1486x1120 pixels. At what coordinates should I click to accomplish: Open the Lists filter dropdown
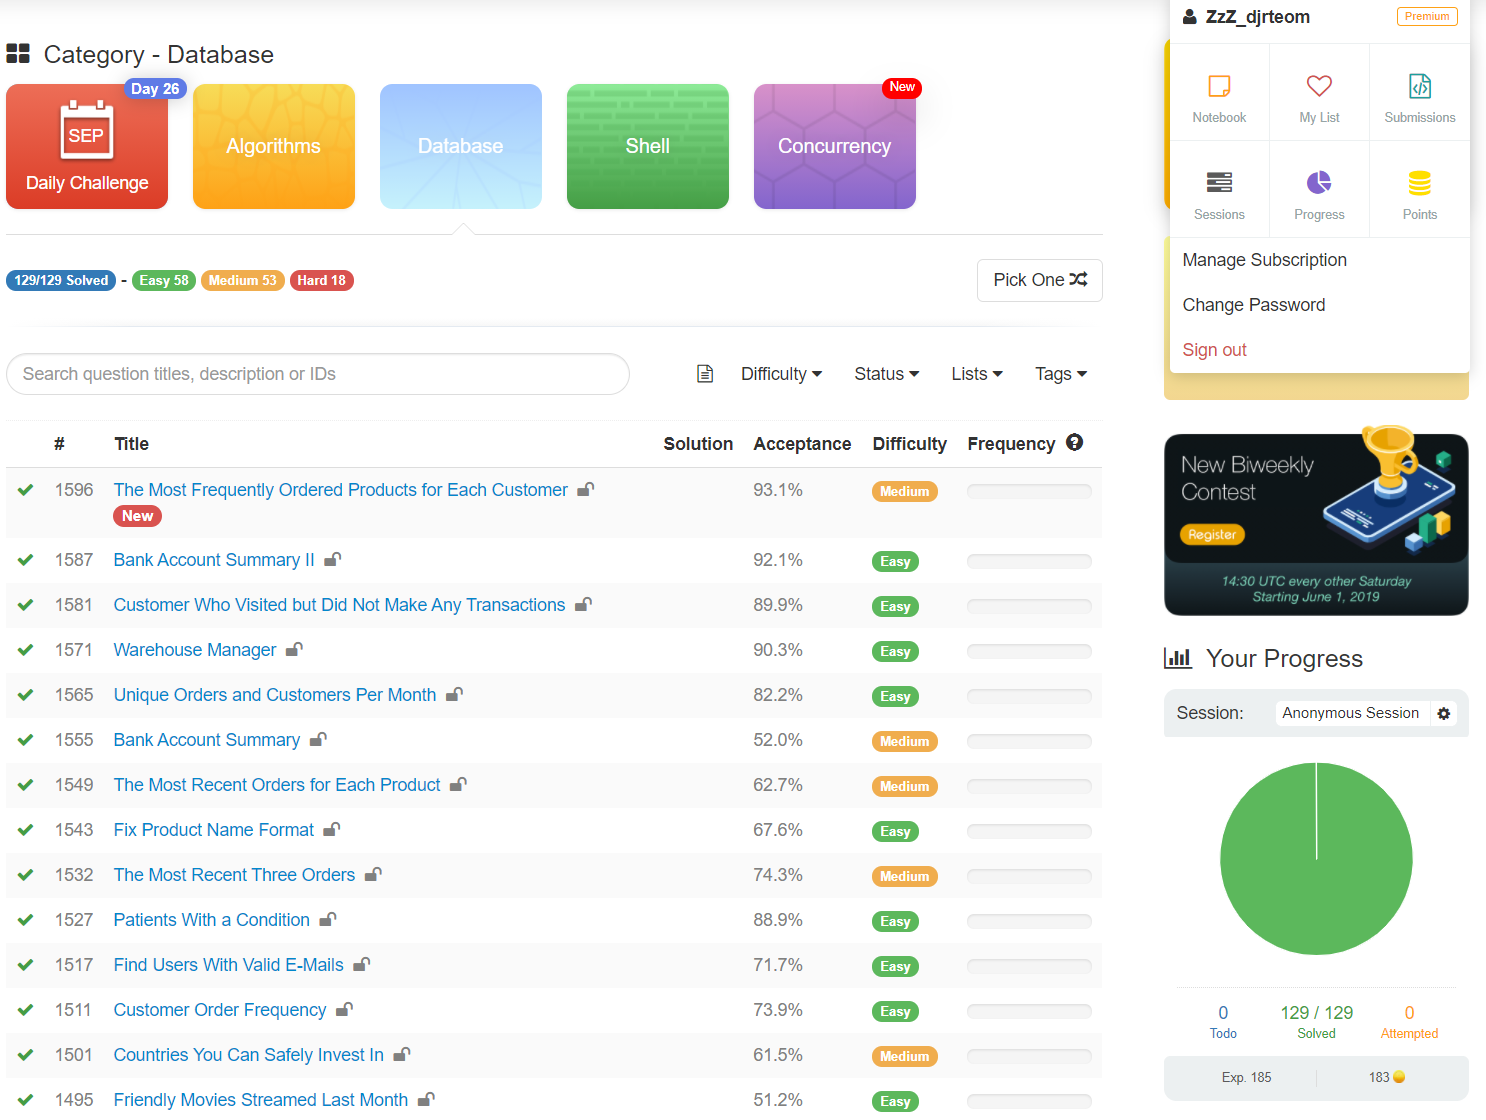pyautogui.click(x=977, y=374)
